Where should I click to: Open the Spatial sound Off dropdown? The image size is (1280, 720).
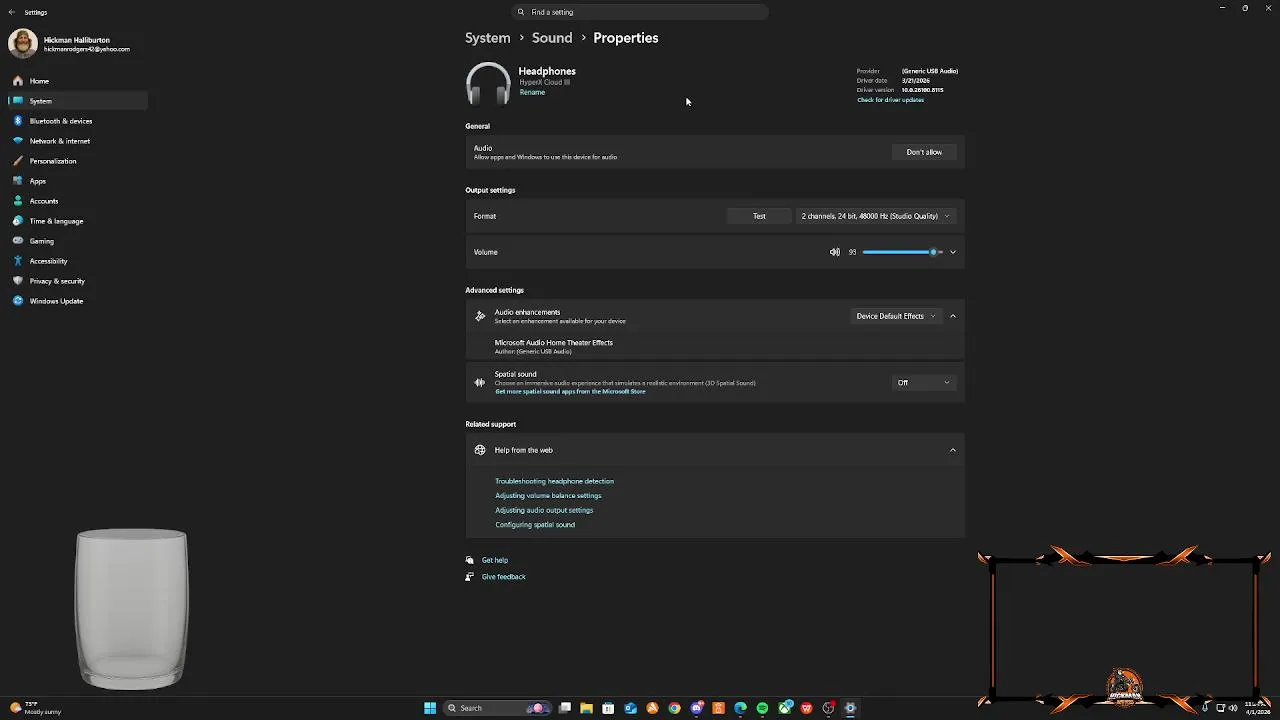(923, 382)
